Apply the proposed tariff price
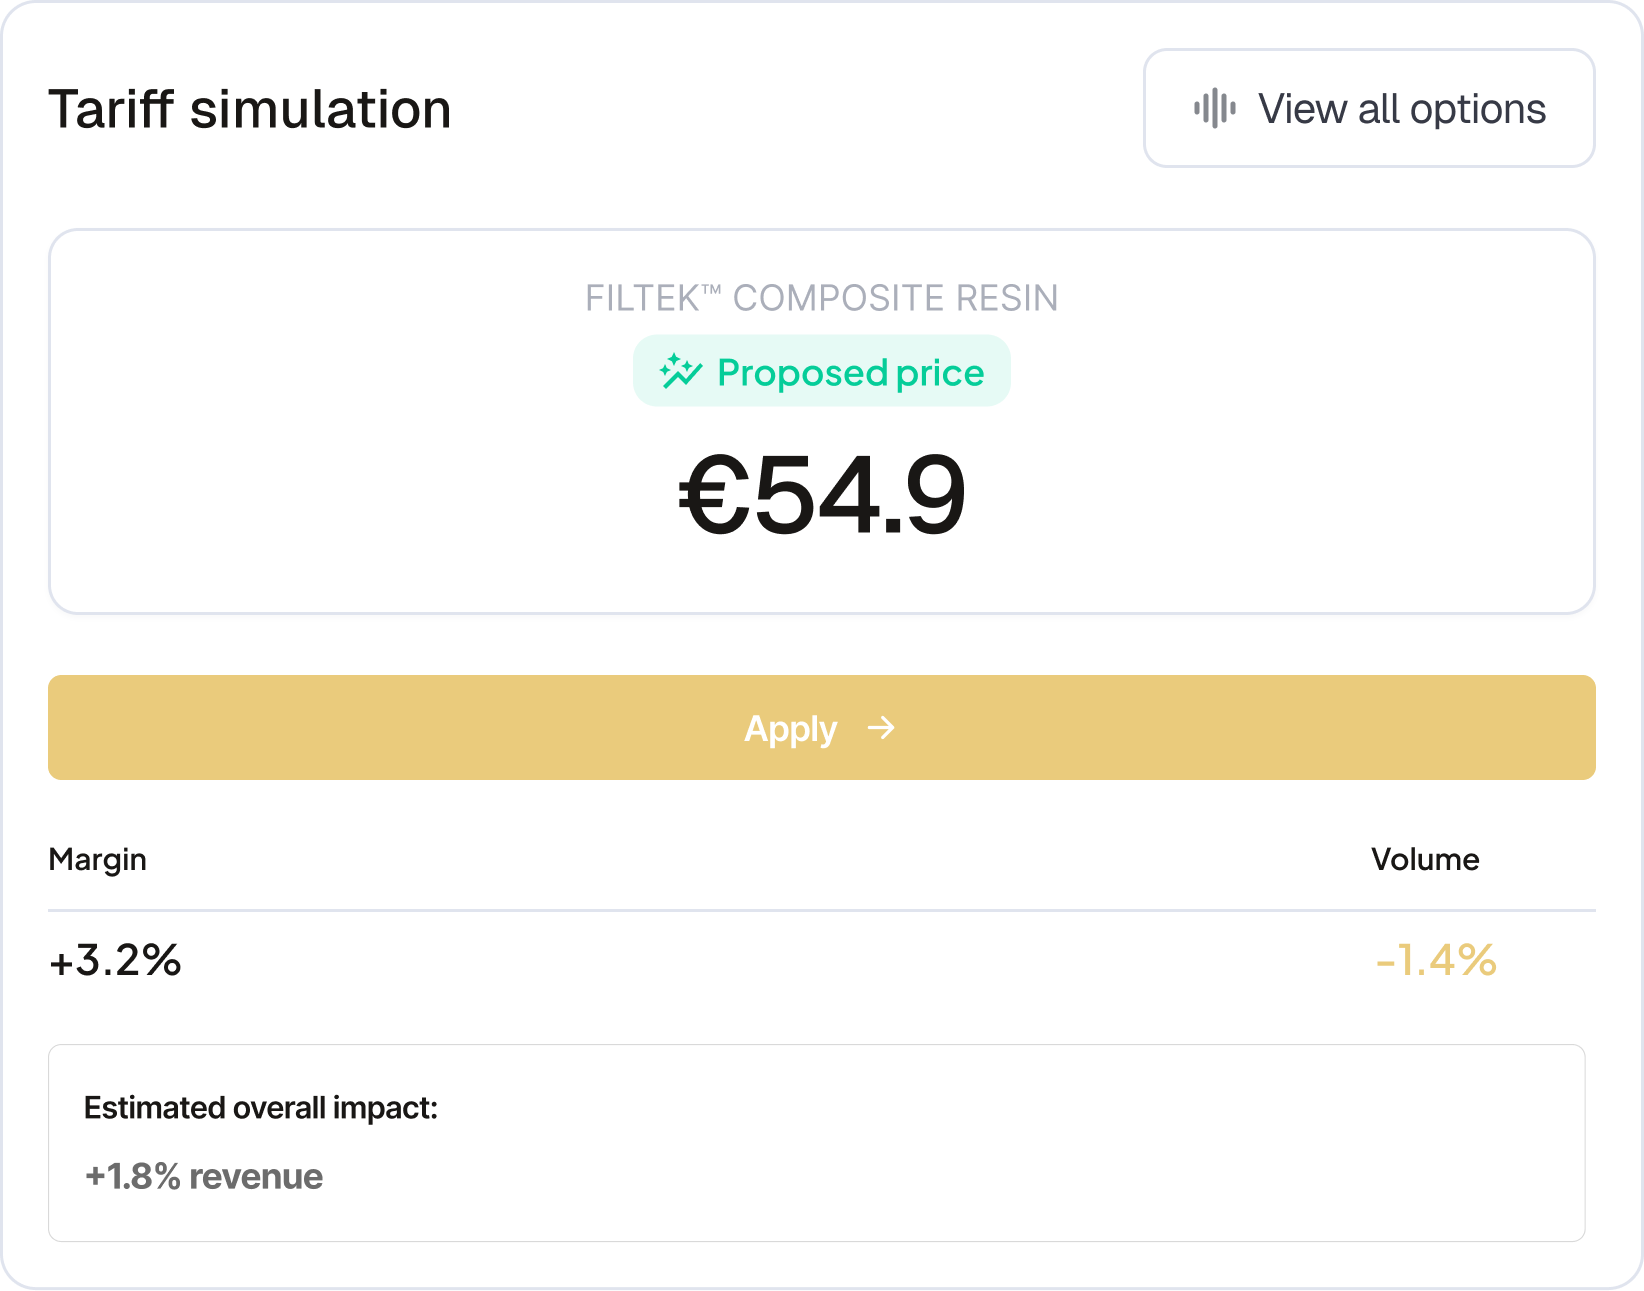 pyautogui.click(x=821, y=727)
